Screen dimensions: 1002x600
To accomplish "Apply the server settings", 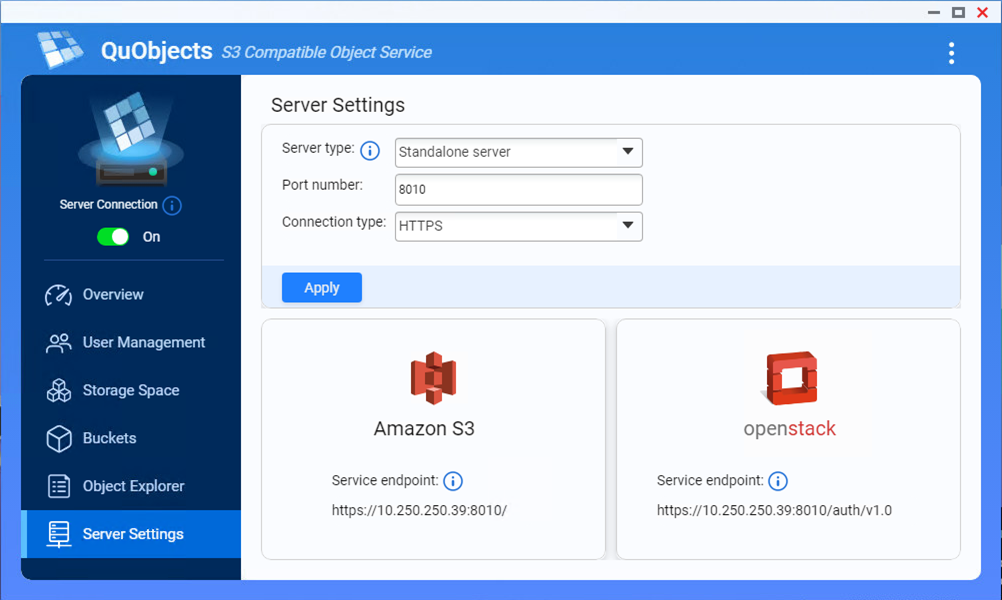I will [x=322, y=288].
